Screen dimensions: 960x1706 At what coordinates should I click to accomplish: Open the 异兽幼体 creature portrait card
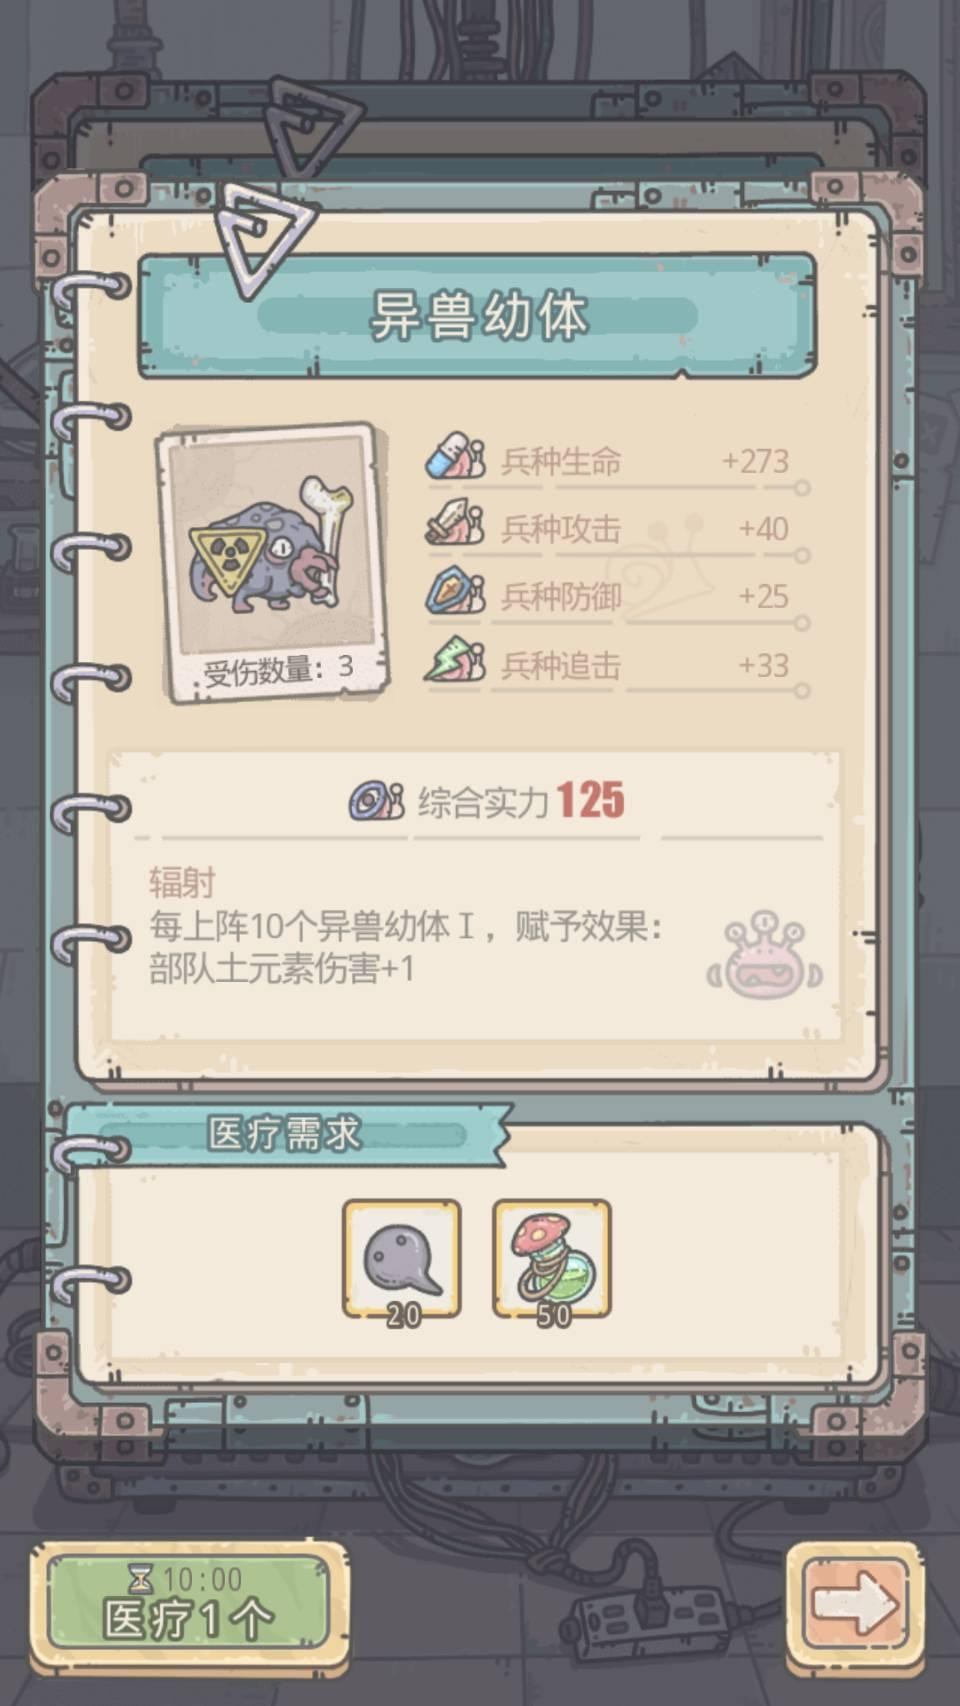click(272, 564)
